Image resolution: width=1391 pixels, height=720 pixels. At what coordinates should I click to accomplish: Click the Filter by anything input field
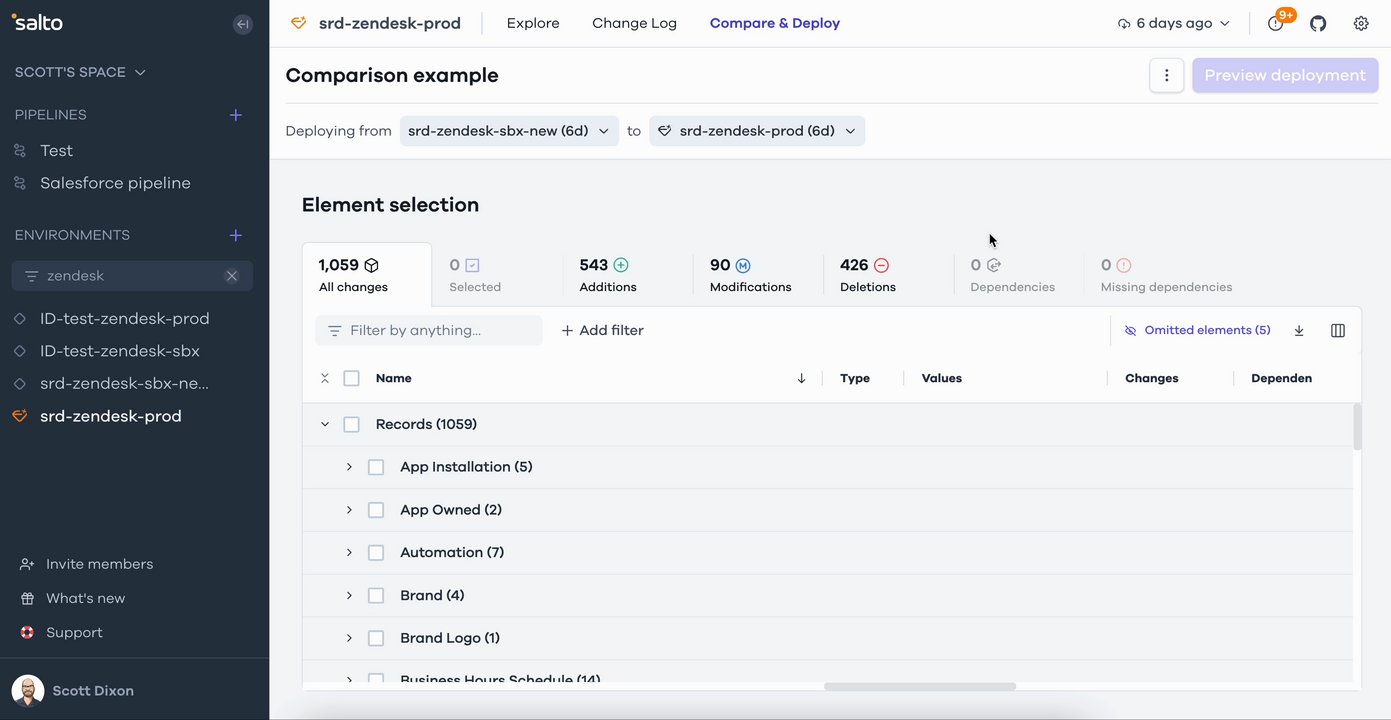(x=440, y=331)
